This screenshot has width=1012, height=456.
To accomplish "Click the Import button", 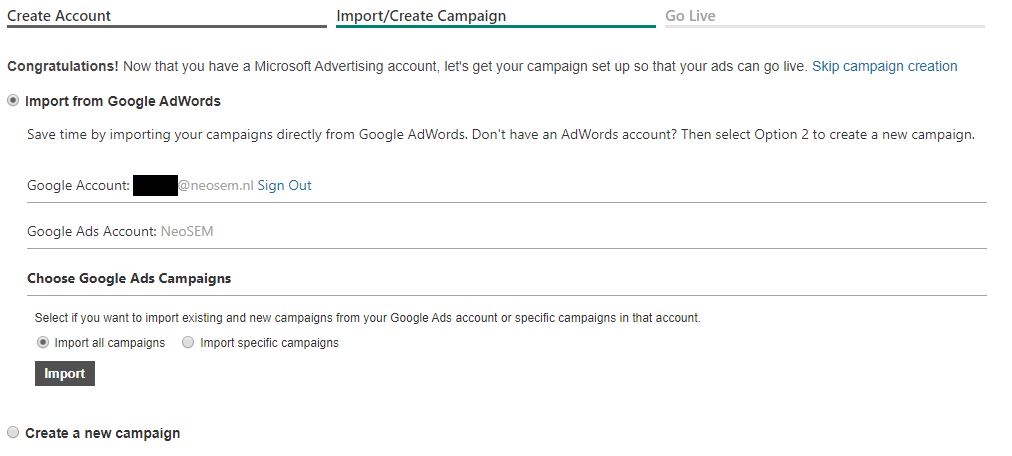I will (x=65, y=373).
